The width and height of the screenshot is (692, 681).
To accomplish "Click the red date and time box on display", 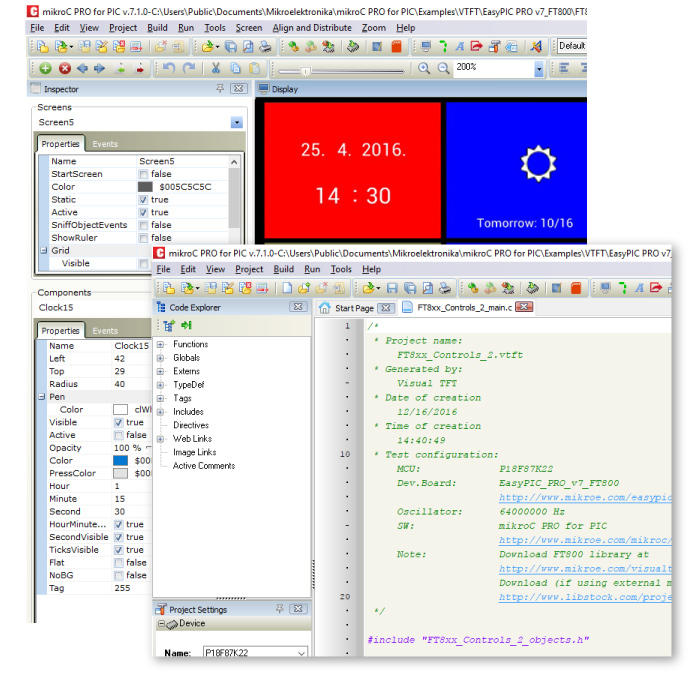I will coord(353,171).
